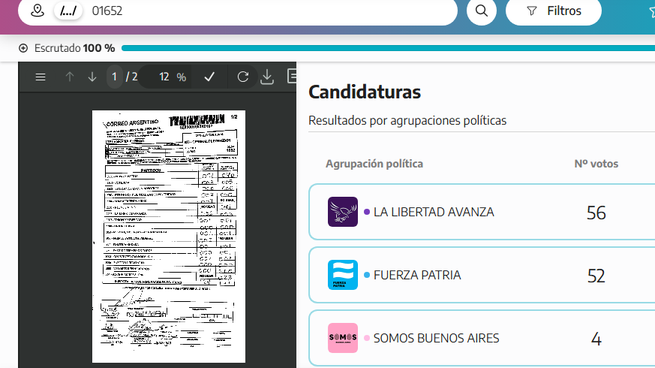This screenshot has height=368, width=655.
Task: Click the Fuerza Patria flag logo
Action: point(343,275)
